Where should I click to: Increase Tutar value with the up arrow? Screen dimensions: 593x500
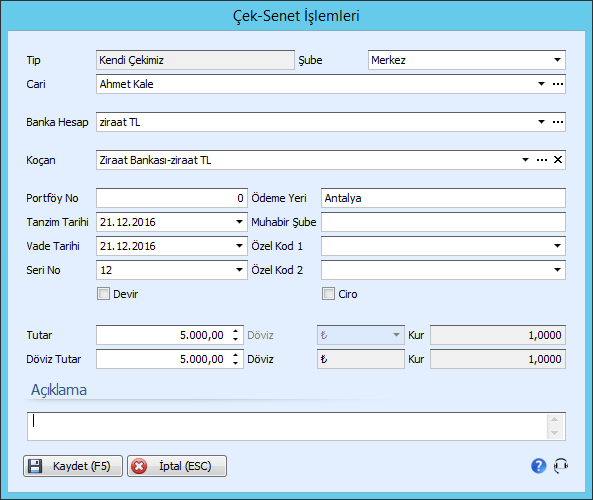pos(236,331)
